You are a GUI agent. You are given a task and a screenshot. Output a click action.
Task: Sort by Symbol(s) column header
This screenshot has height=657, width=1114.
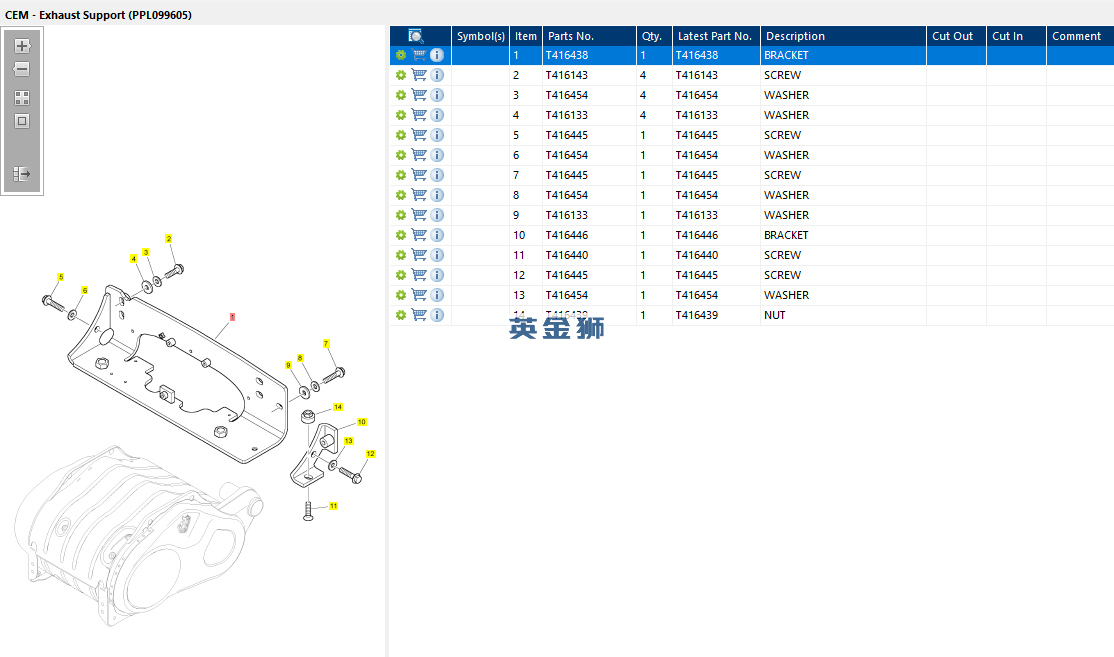(480, 36)
